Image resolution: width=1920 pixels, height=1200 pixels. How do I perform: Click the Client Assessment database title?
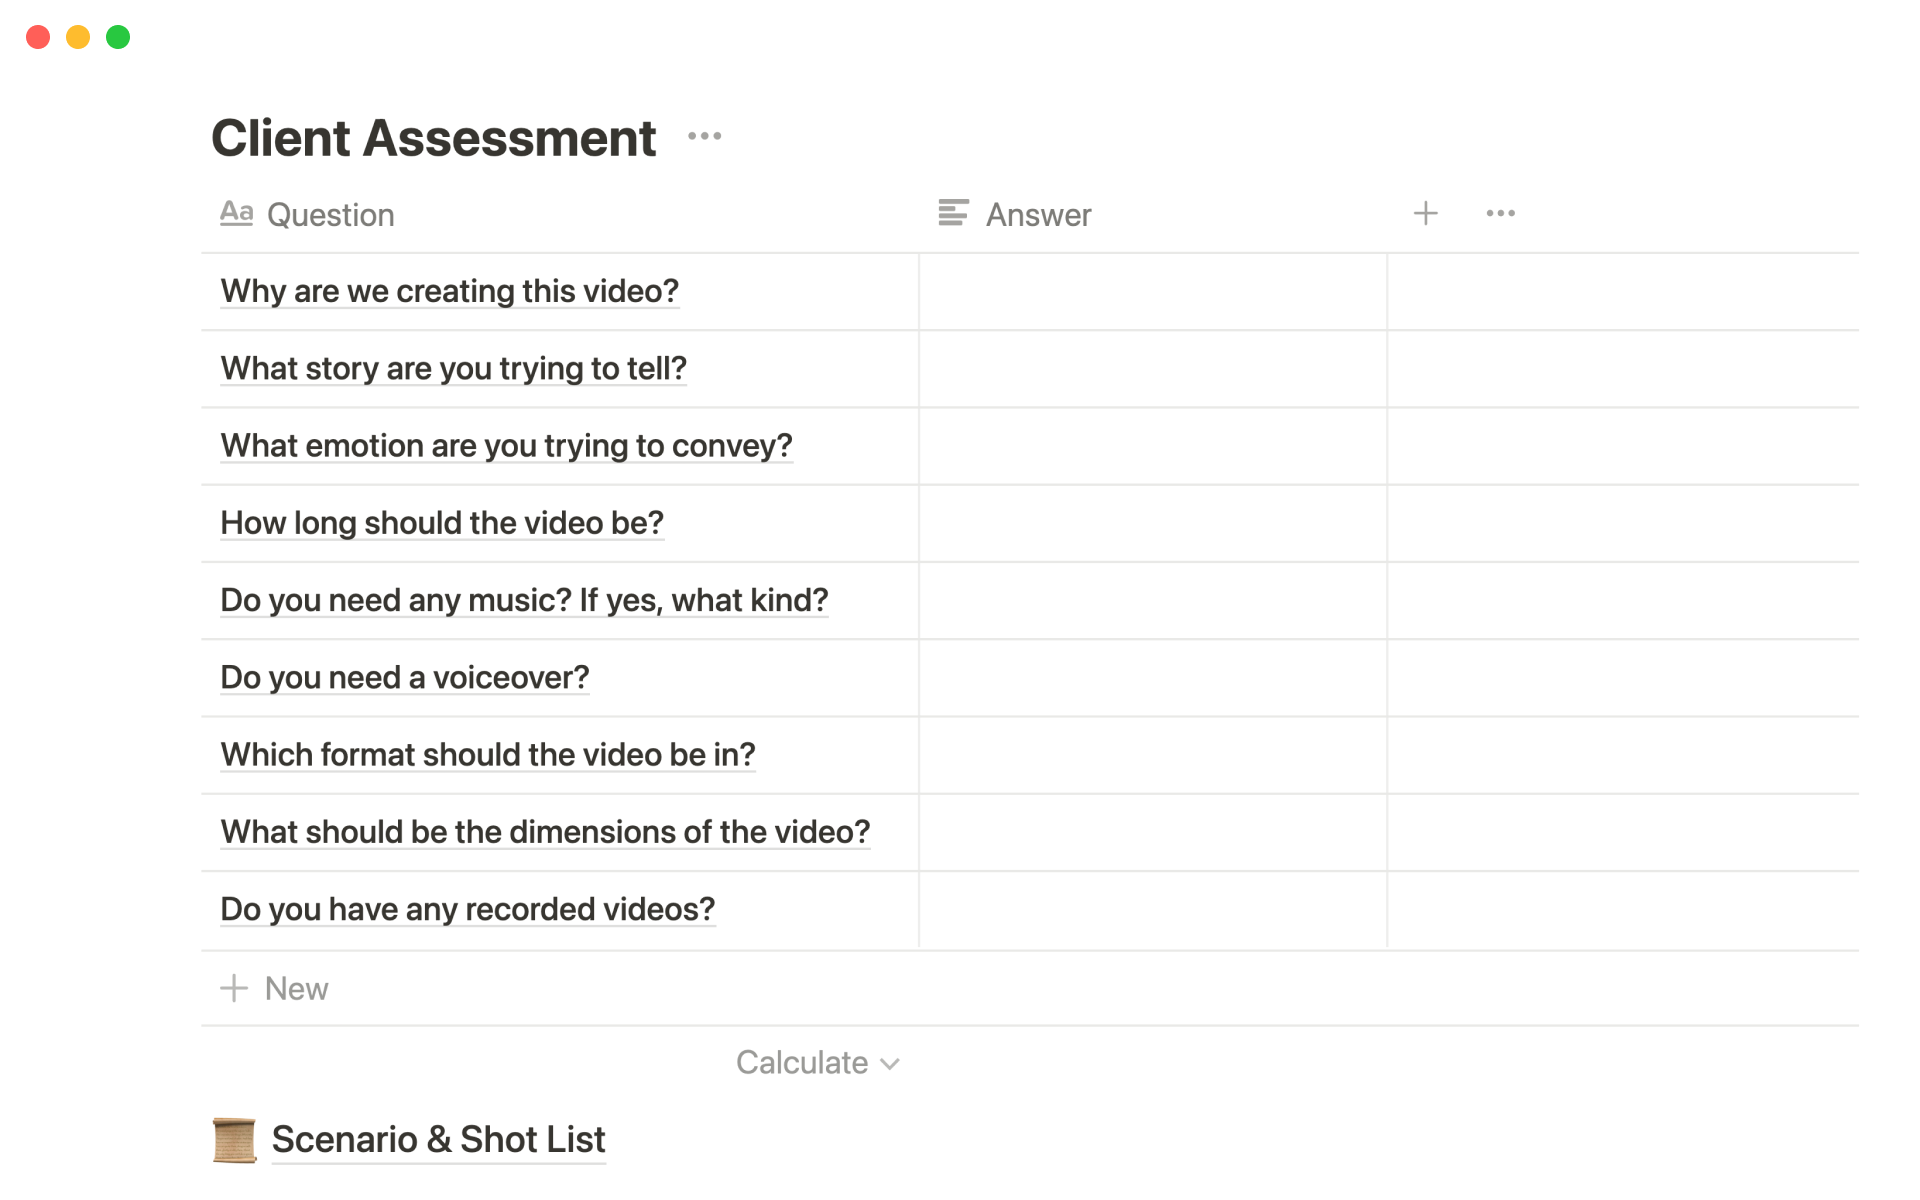tap(433, 138)
